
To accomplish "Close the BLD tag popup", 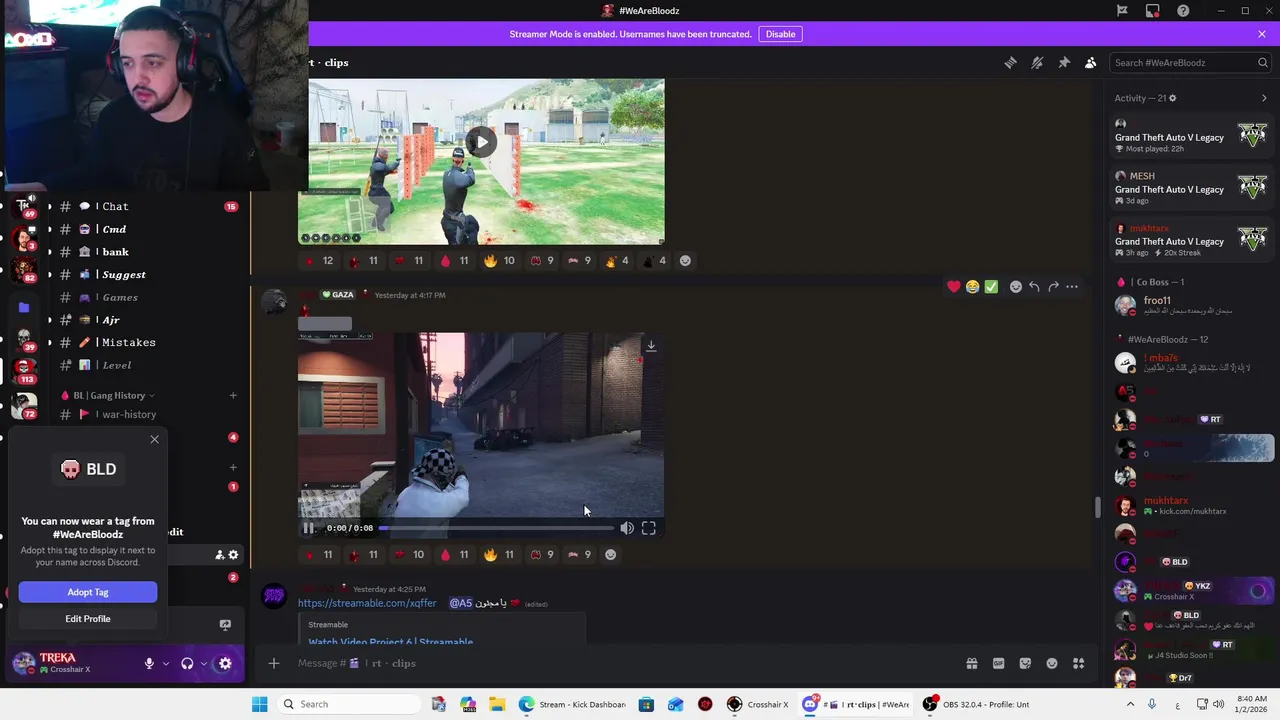I will tap(154, 440).
